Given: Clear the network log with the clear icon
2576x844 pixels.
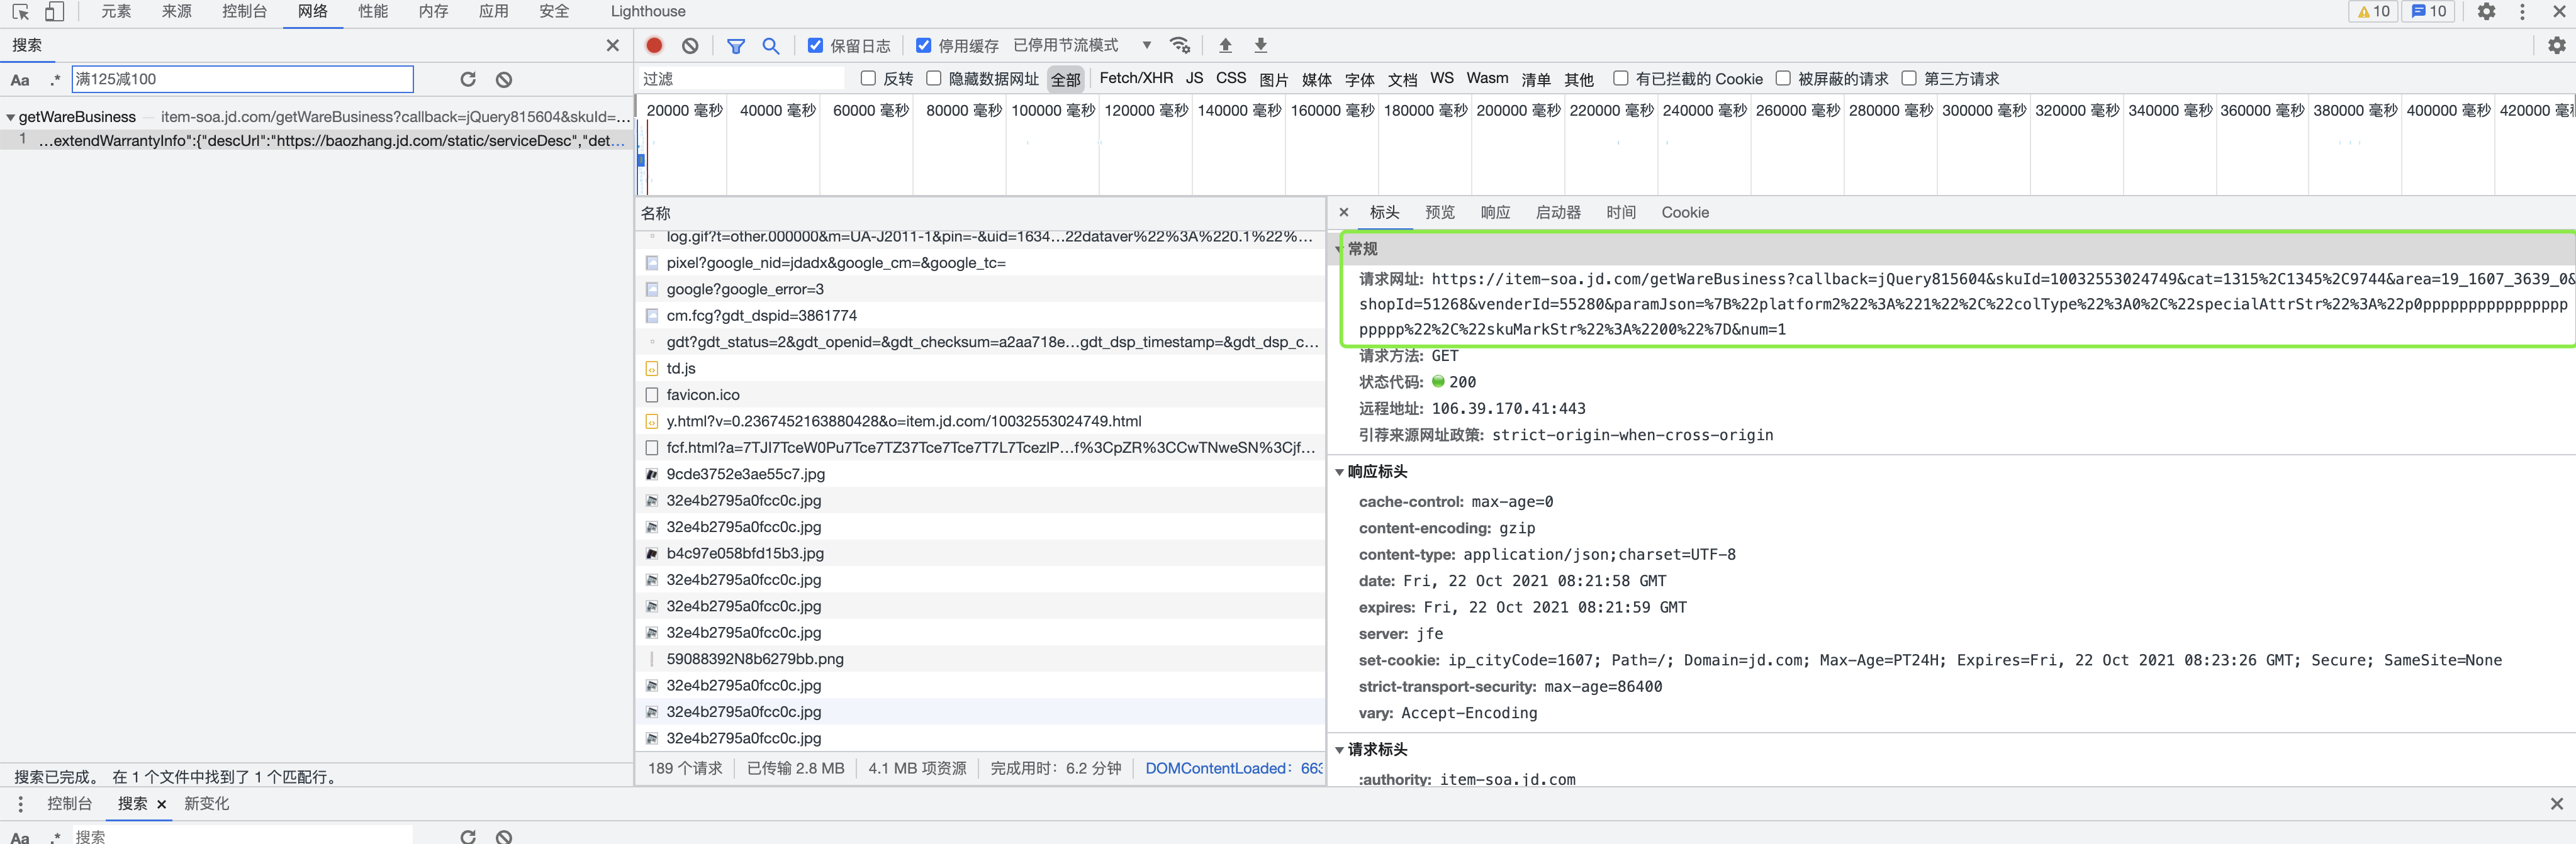Looking at the screenshot, I should (x=690, y=45).
